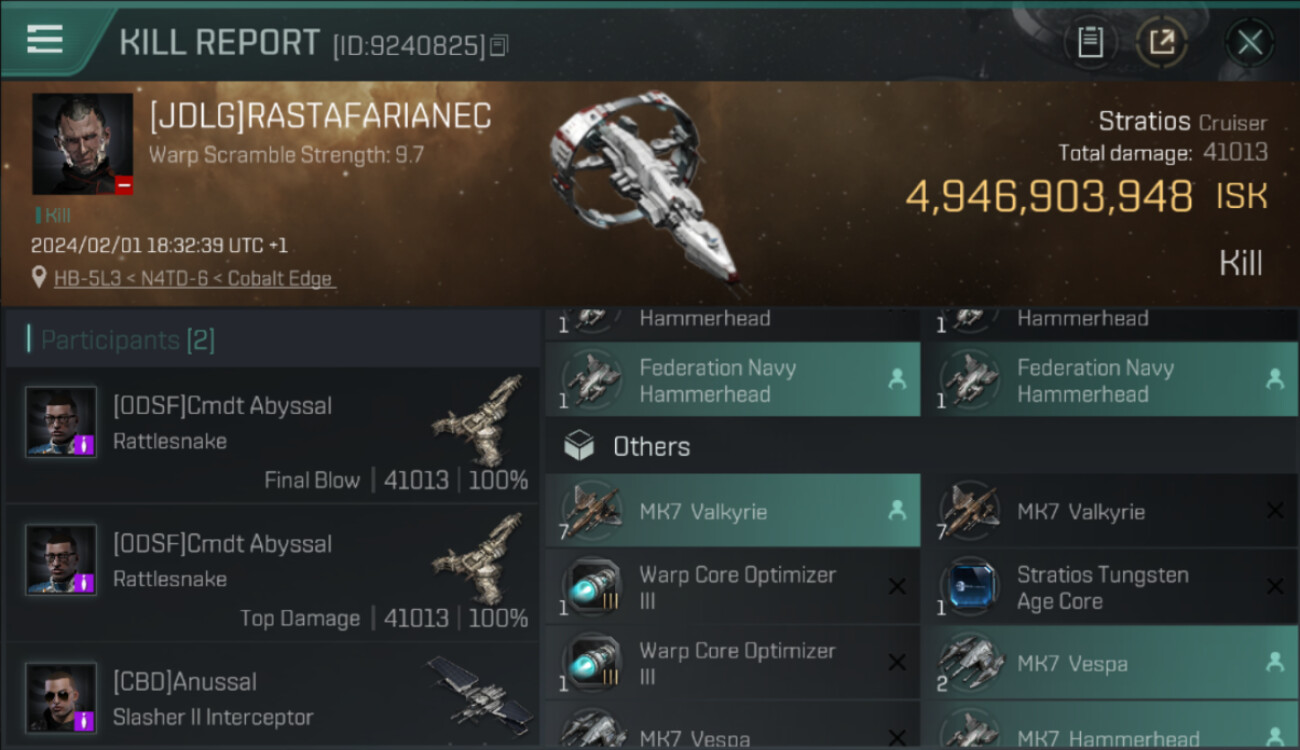The height and width of the screenshot is (750, 1300).
Task: Close the kill report window
Action: 1249,42
